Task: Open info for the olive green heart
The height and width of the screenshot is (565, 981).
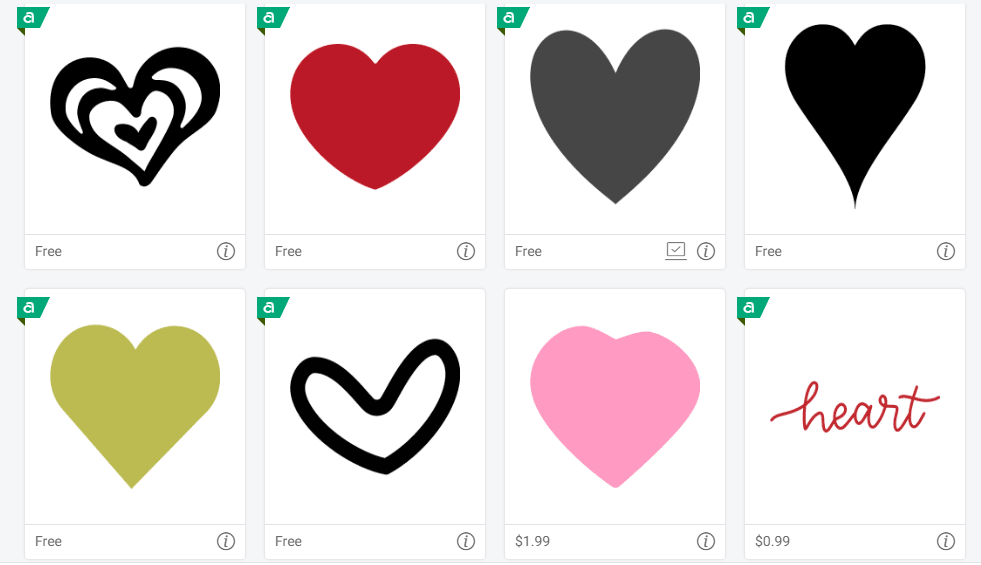Action: pos(226,541)
